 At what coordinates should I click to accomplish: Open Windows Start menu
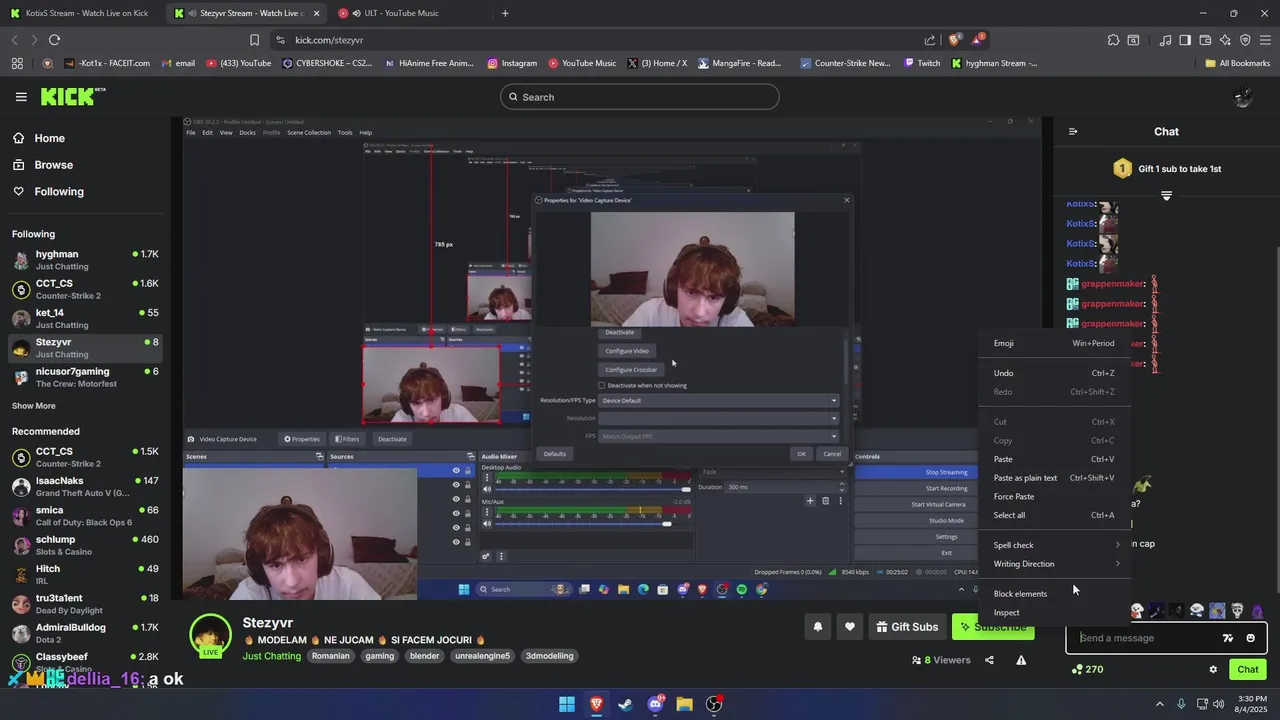pos(567,704)
